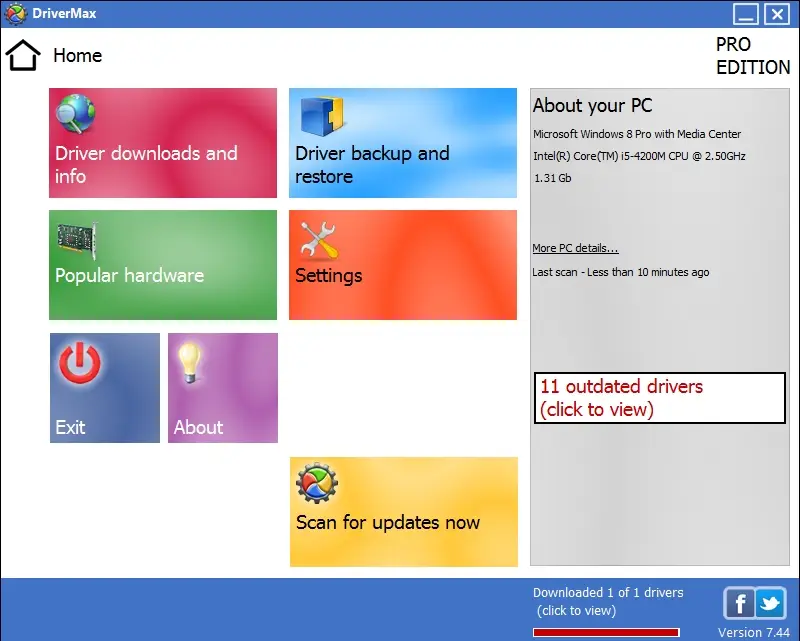Image resolution: width=800 pixels, height=641 pixels.
Task: Click the PRO EDITION label
Action: (x=753, y=56)
